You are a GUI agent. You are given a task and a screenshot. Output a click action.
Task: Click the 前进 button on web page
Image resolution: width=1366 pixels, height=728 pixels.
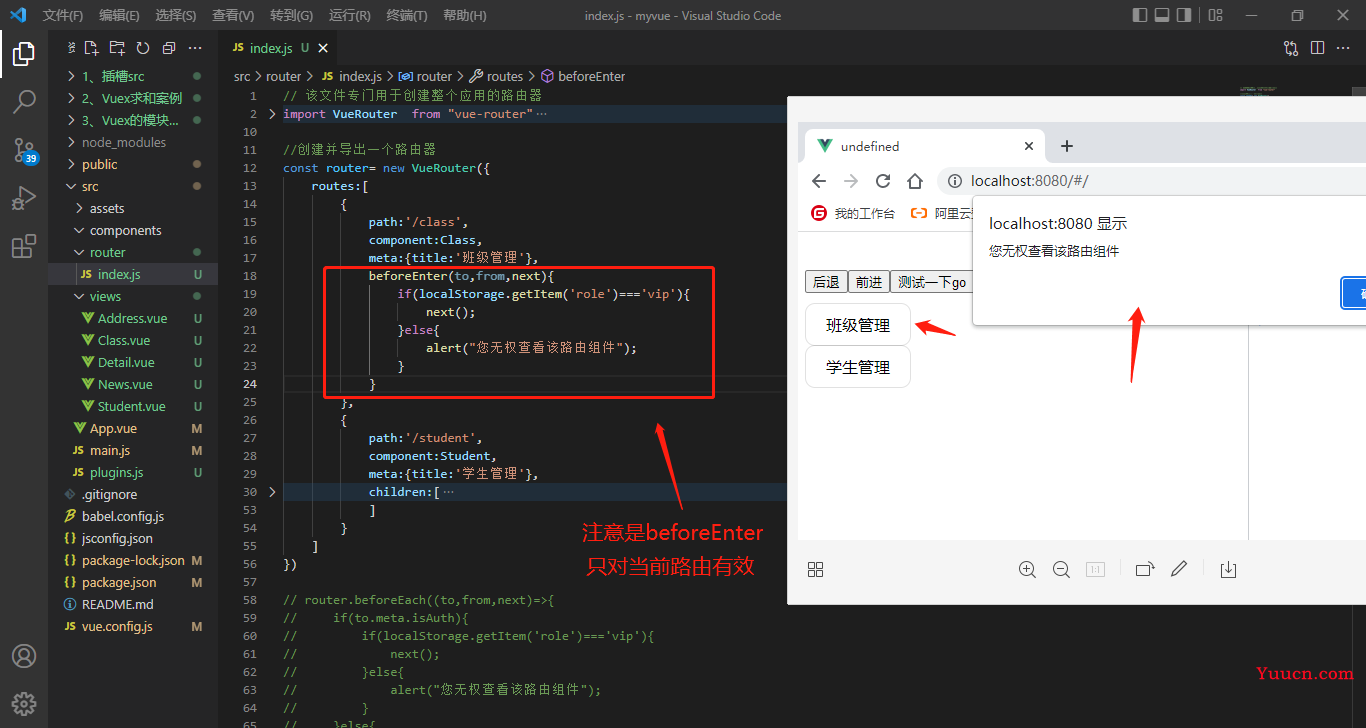(869, 282)
